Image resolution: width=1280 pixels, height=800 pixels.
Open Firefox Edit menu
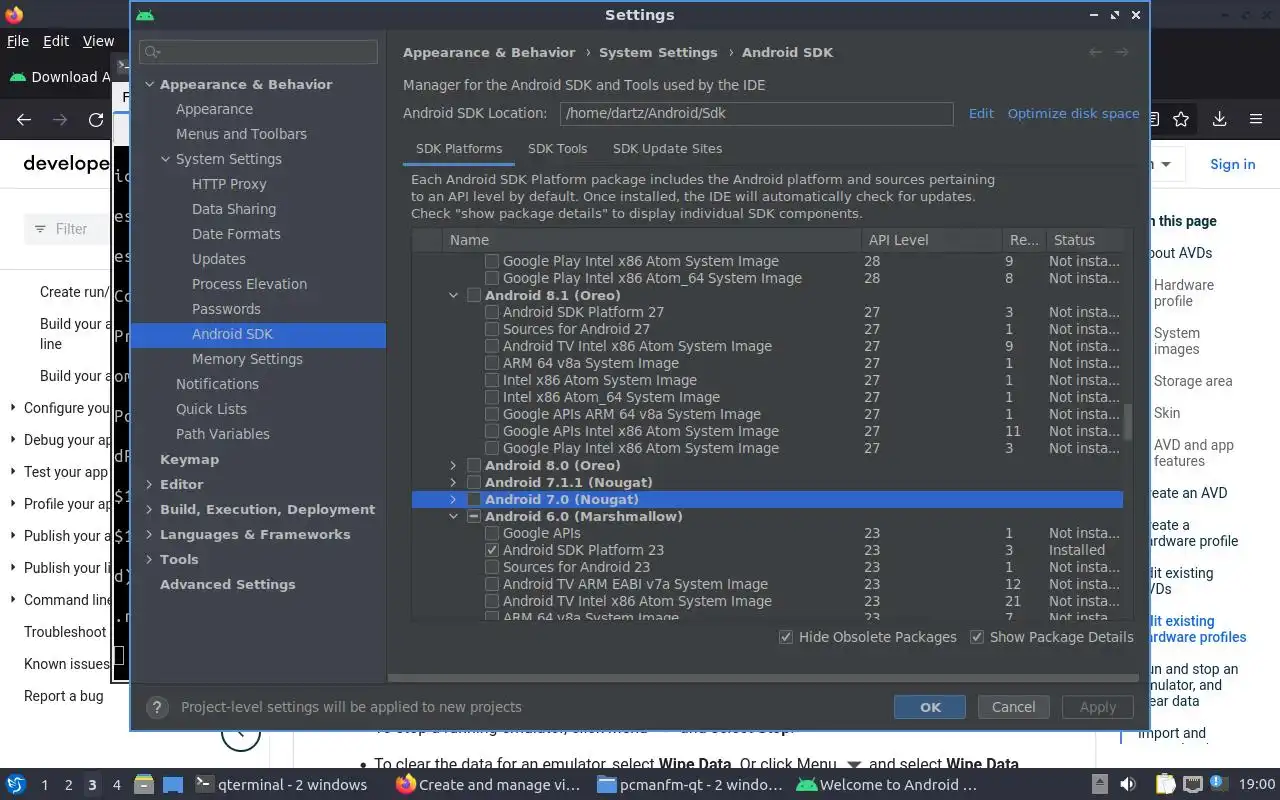[56, 41]
